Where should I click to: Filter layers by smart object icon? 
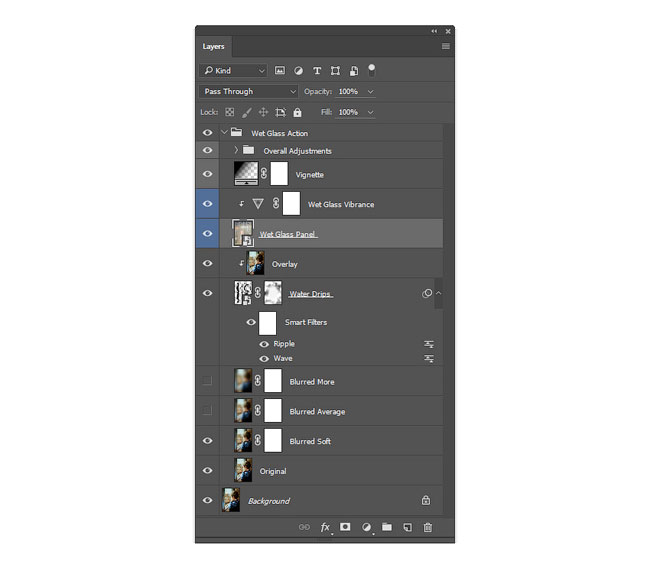point(354,71)
